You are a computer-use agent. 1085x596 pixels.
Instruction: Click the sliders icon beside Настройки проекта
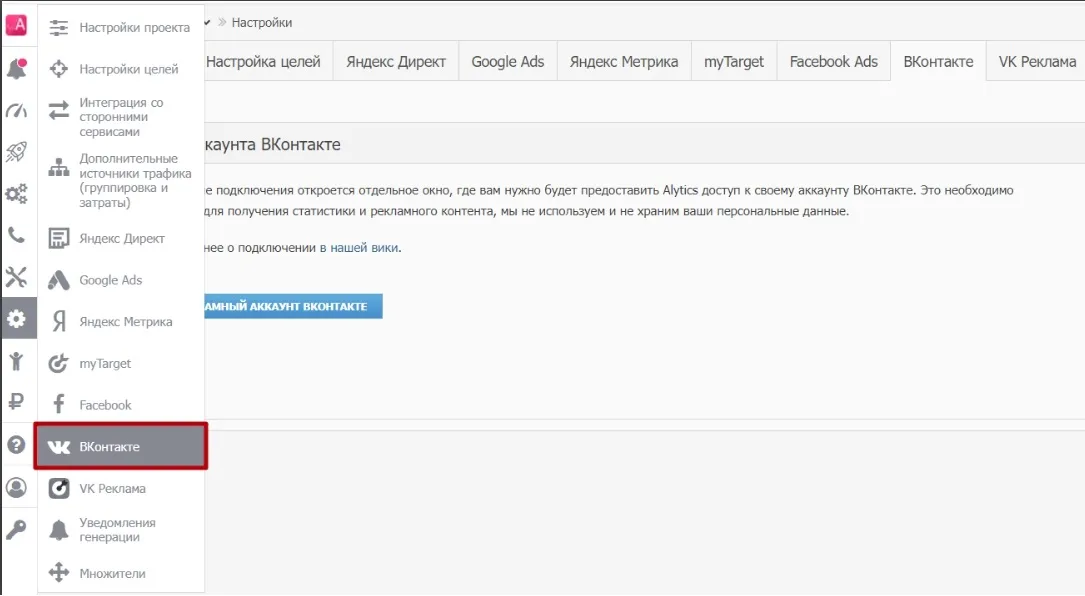pyautogui.click(x=59, y=28)
